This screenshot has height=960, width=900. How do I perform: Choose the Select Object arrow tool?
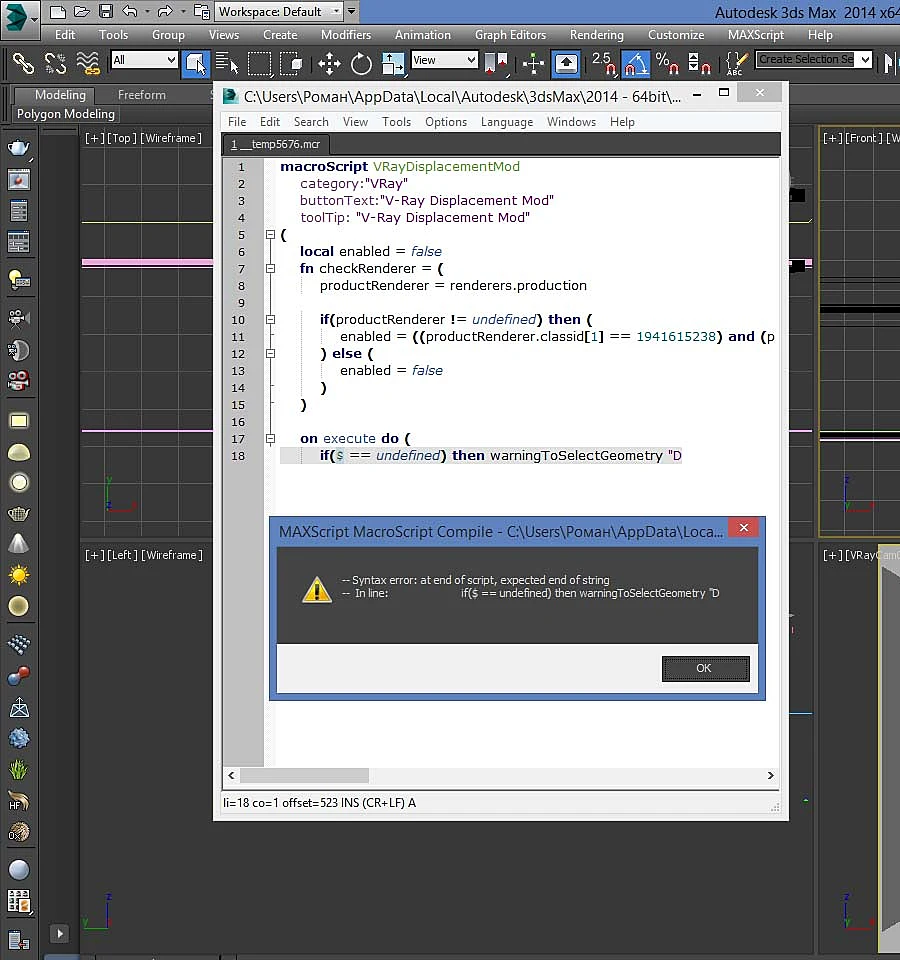click(x=195, y=62)
